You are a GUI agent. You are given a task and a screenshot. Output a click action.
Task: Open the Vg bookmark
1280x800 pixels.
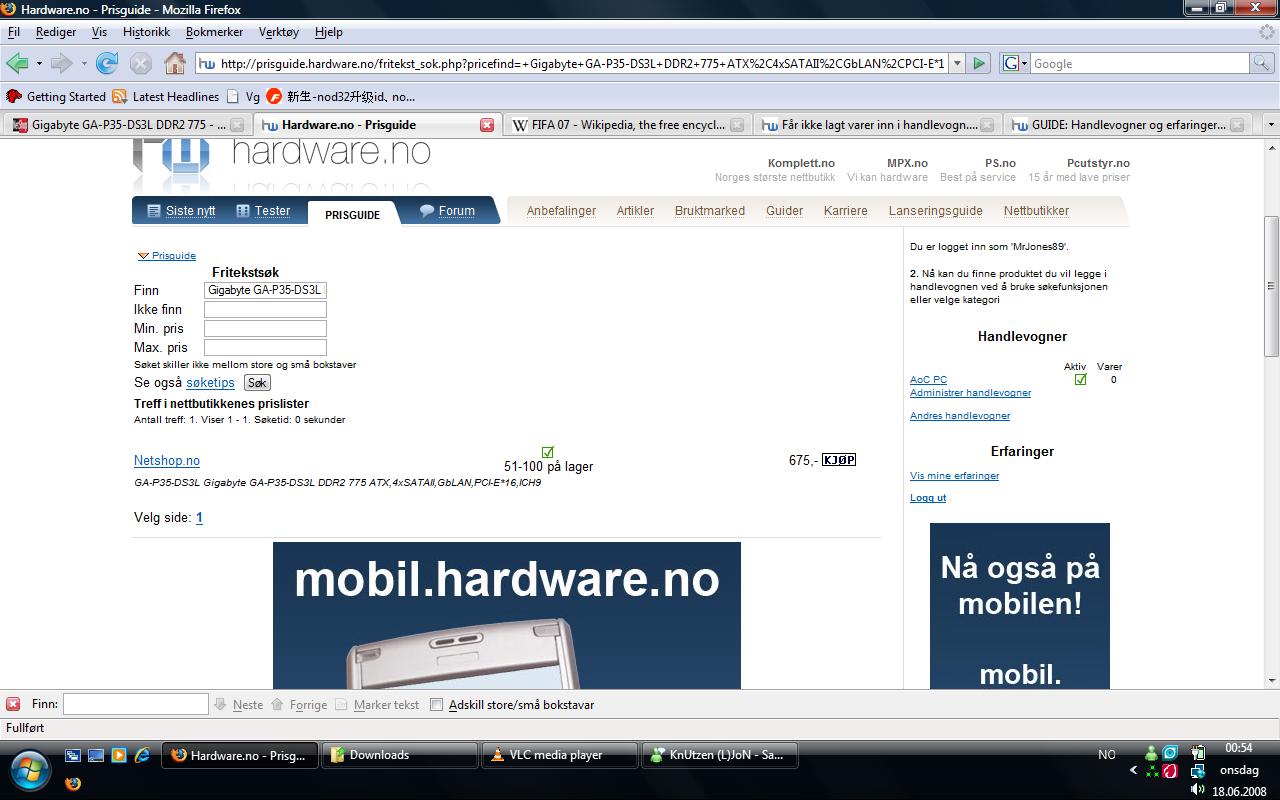click(243, 97)
